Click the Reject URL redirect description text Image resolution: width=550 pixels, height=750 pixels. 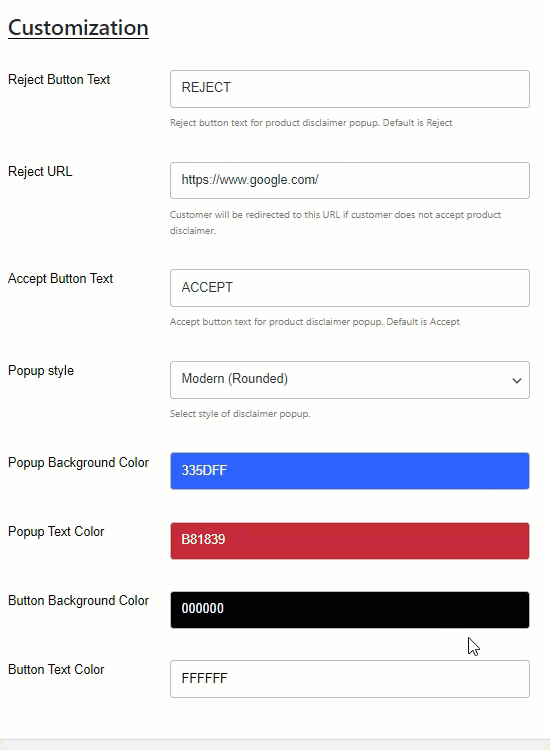335,222
